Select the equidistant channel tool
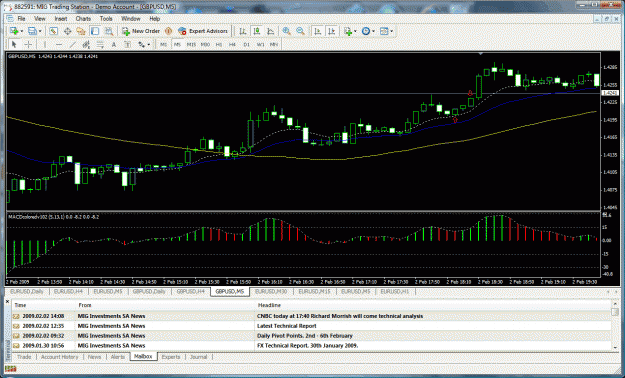This screenshot has height=378, width=625. [86, 44]
